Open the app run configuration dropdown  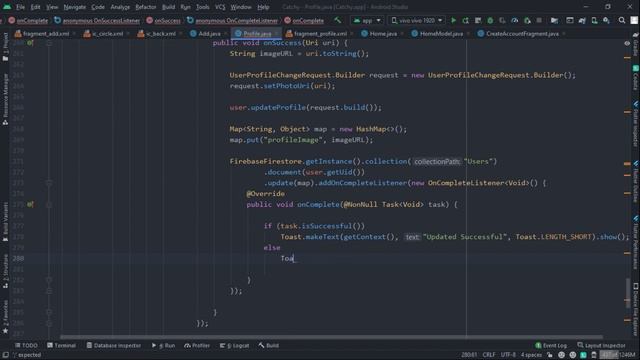point(367,20)
